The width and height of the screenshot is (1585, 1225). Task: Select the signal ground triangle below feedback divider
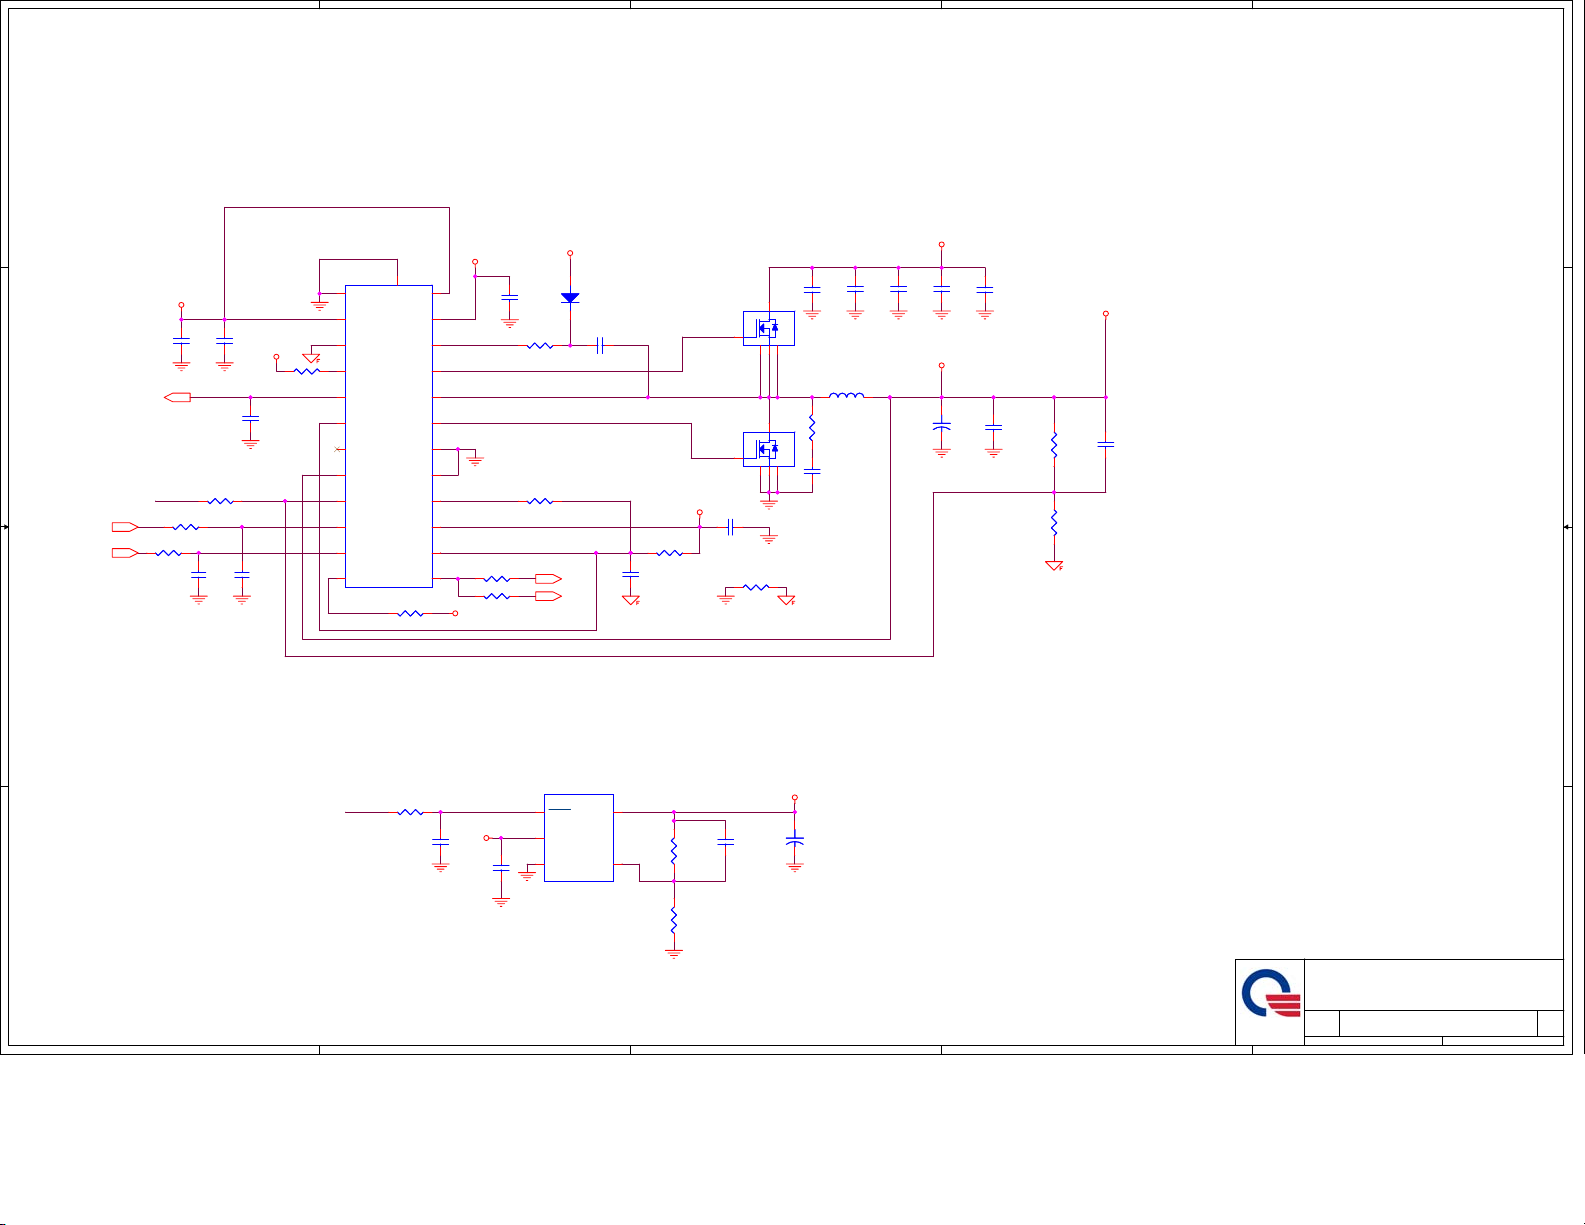click(1054, 566)
